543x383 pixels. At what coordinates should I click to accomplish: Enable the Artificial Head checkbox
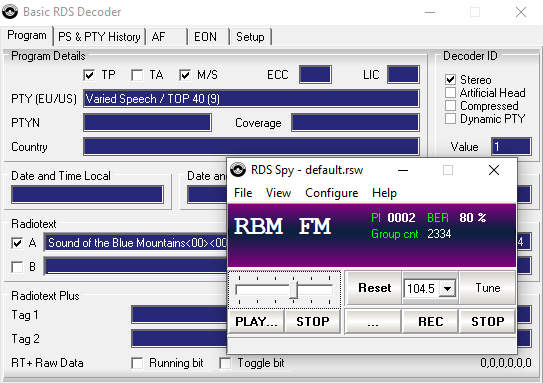click(450, 92)
